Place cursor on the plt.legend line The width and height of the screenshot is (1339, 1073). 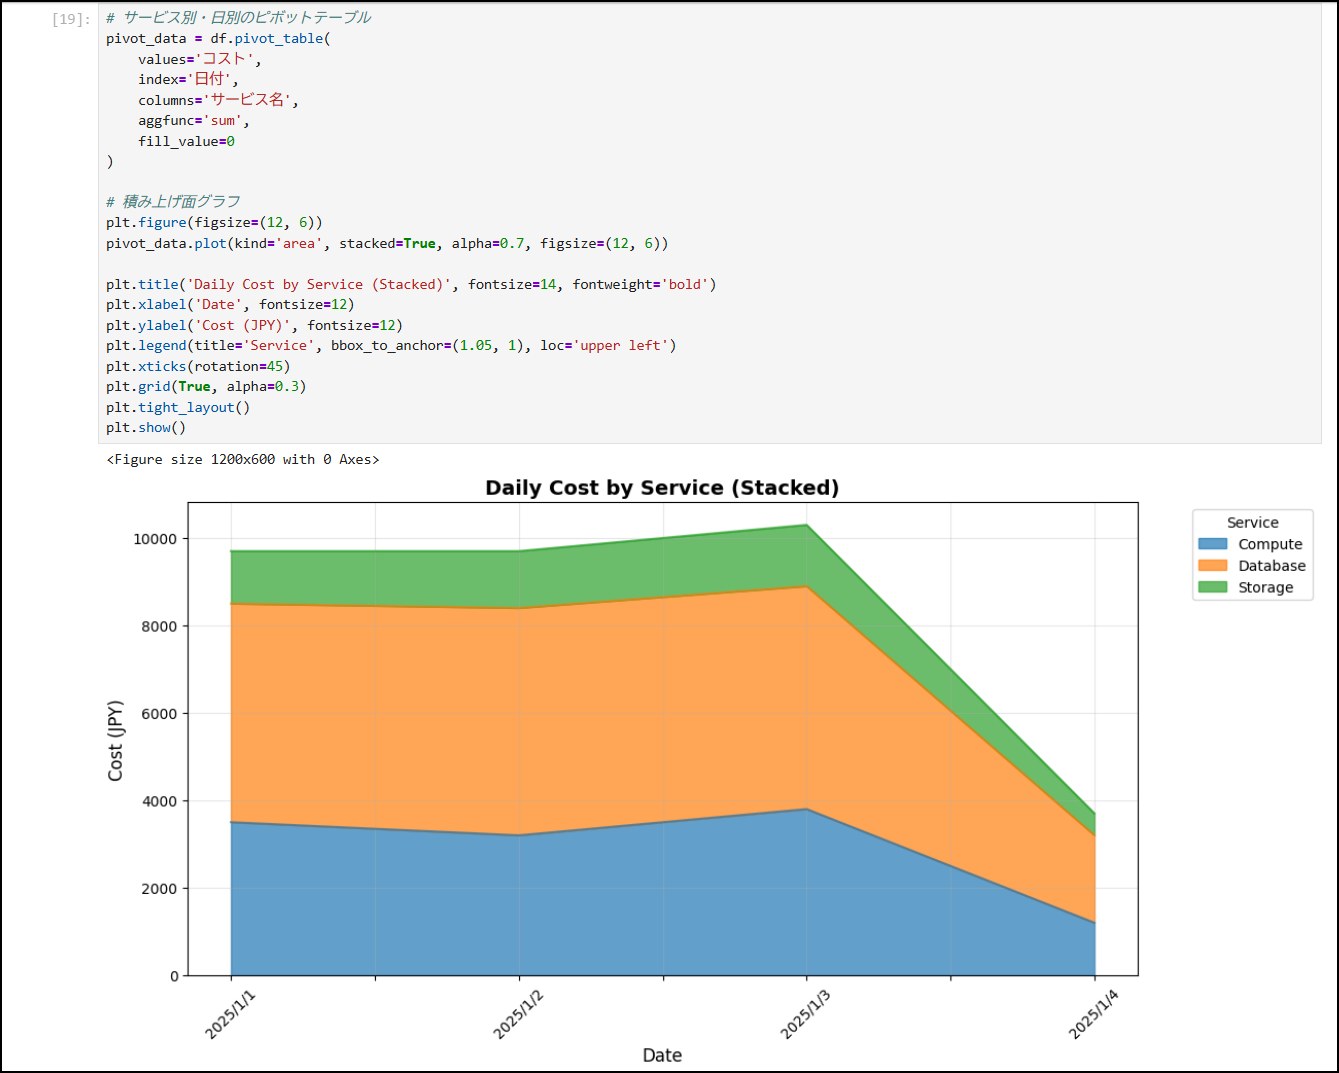pyautogui.click(x=390, y=346)
